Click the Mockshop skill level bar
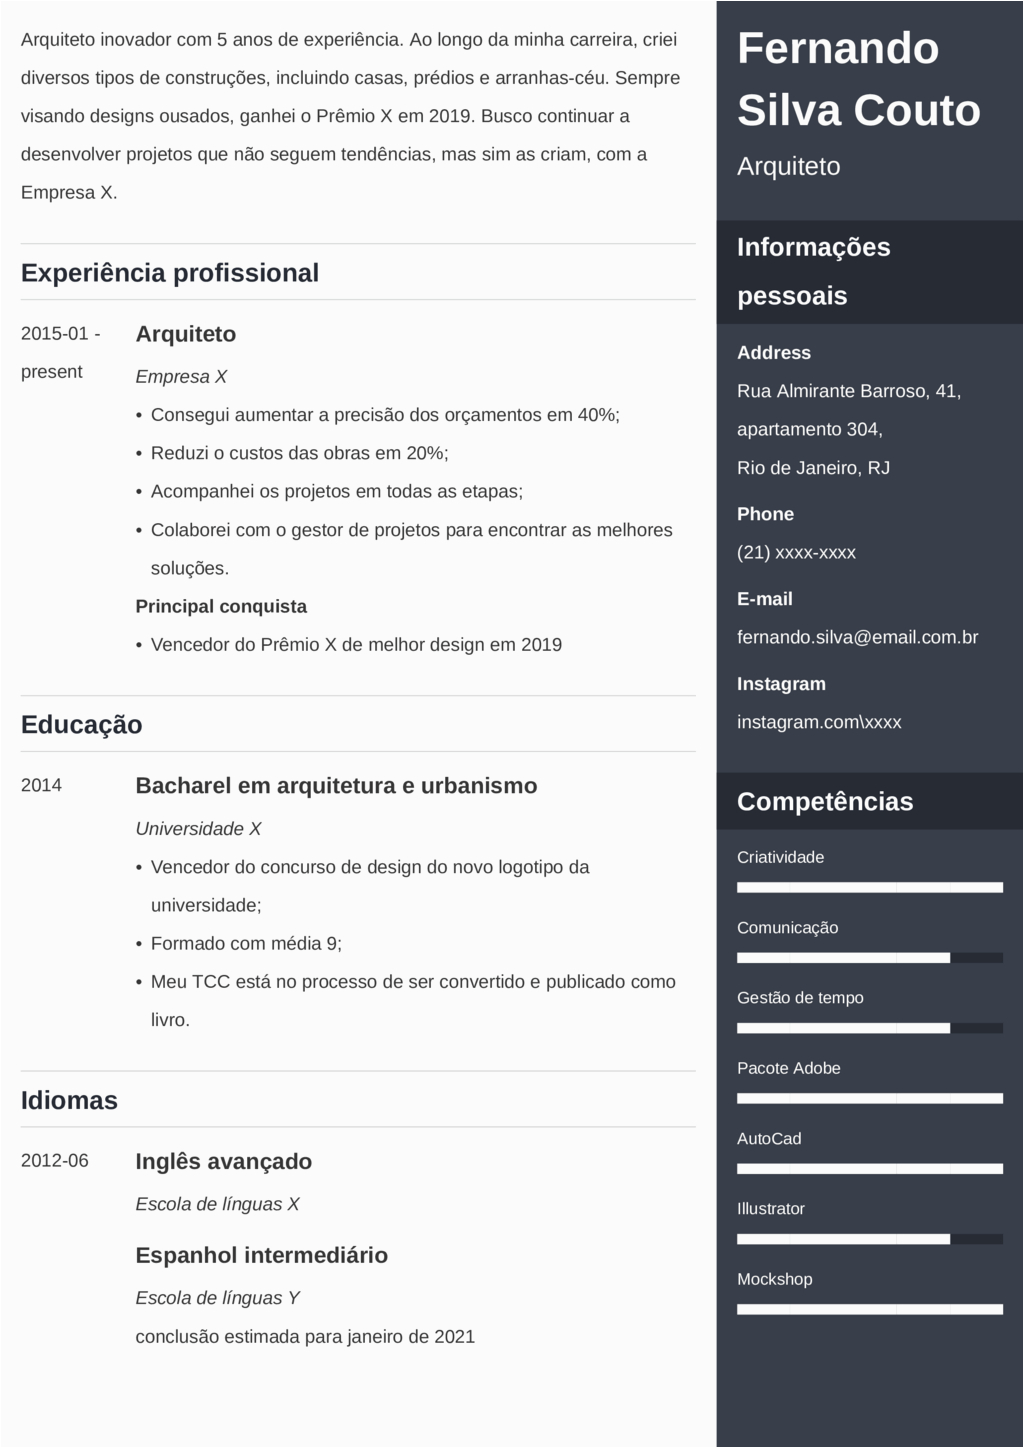Image resolution: width=1024 pixels, height=1448 pixels. (x=869, y=1309)
